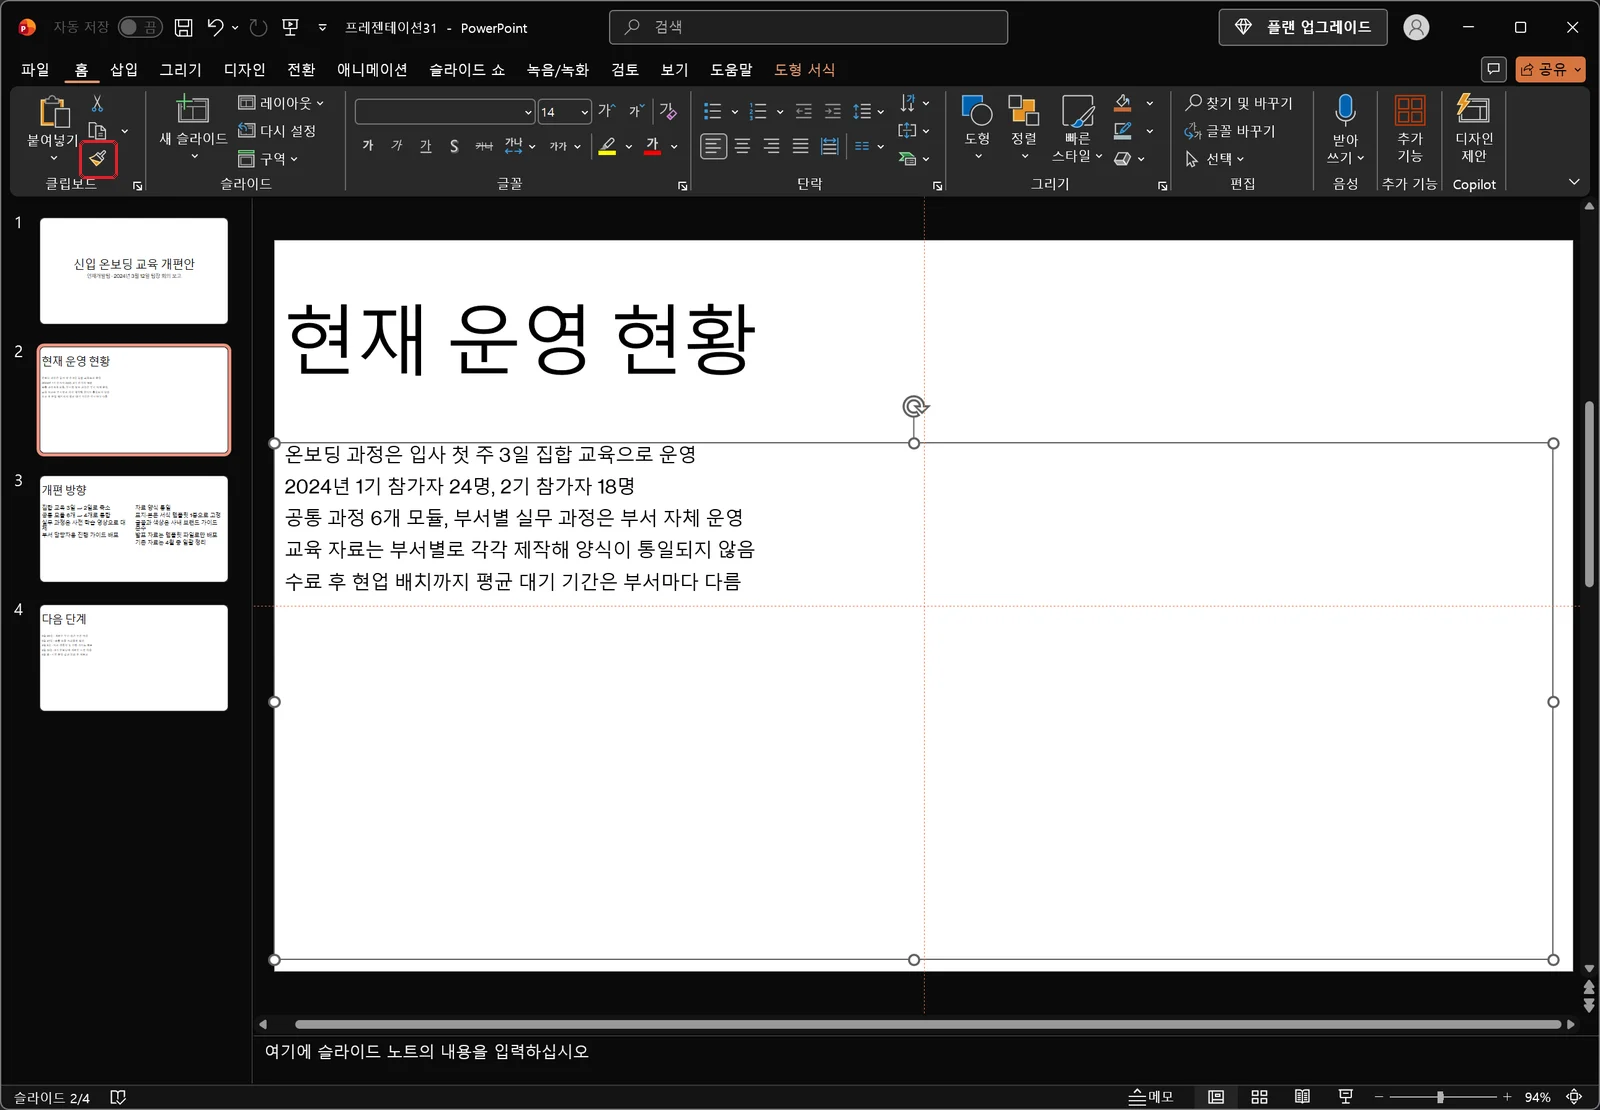Click Replace Fonts (글꼴 바꾸기)
The height and width of the screenshot is (1110, 1600).
1230,131
